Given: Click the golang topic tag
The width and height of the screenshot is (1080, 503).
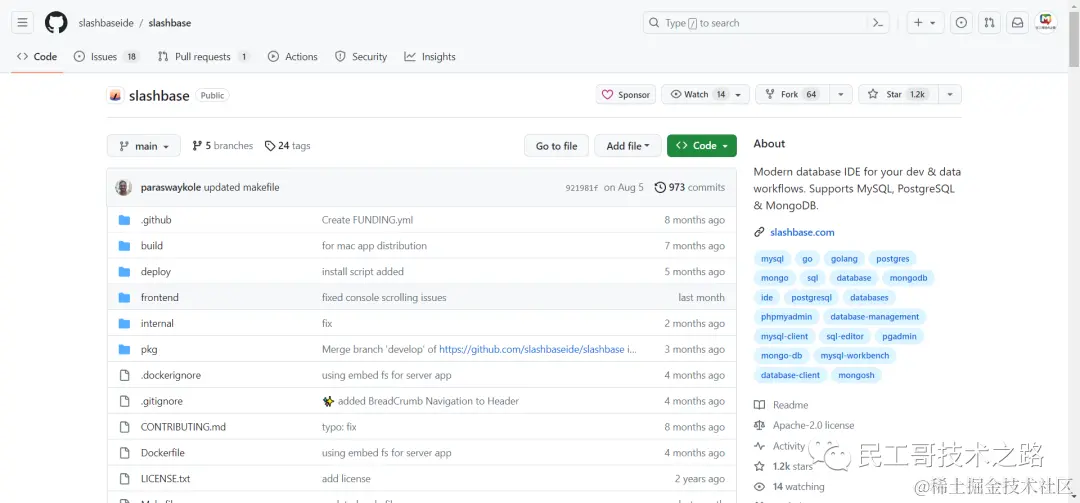Looking at the screenshot, I should coord(844,259).
